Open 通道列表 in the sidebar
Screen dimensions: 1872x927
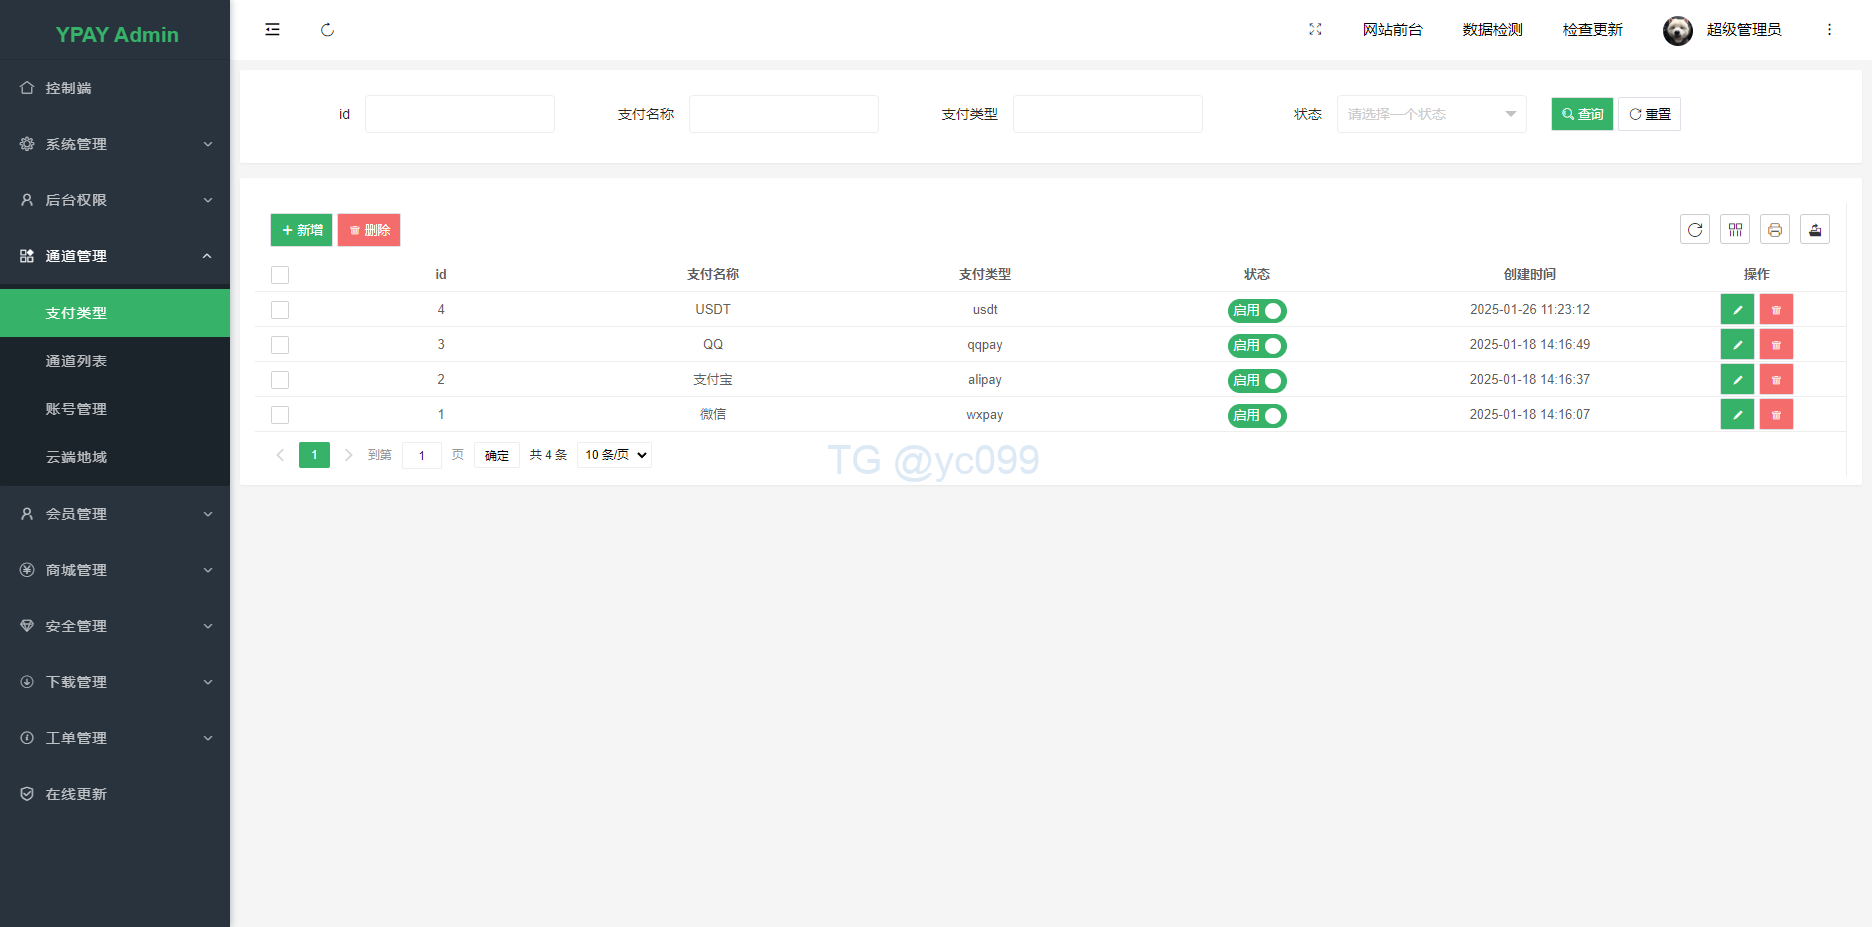click(x=76, y=361)
